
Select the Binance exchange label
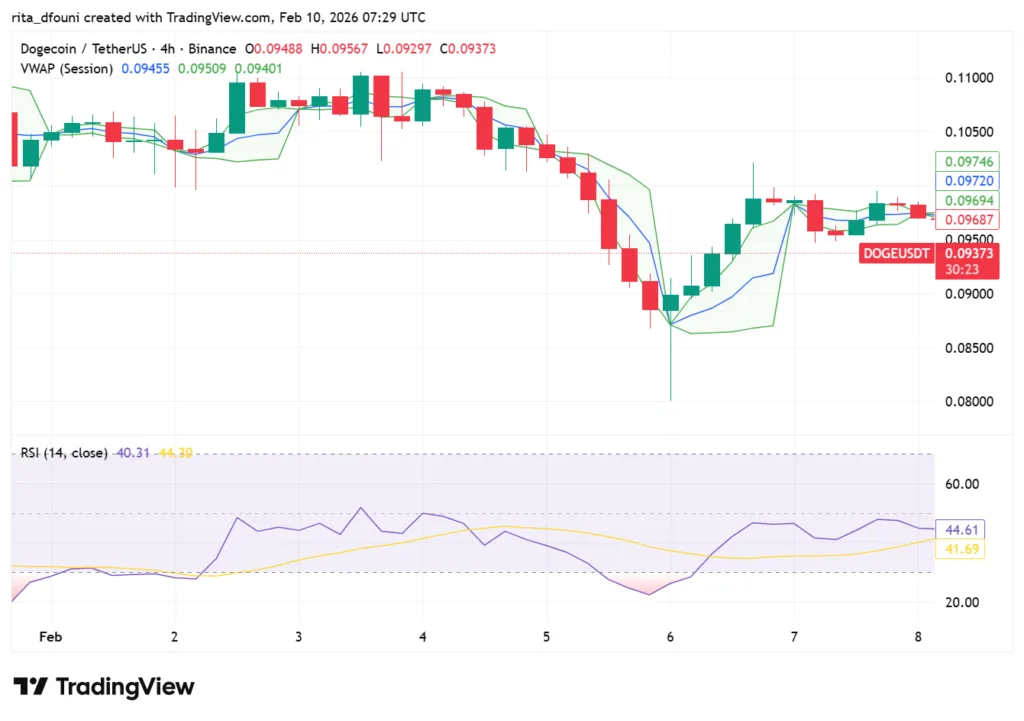coord(213,48)
